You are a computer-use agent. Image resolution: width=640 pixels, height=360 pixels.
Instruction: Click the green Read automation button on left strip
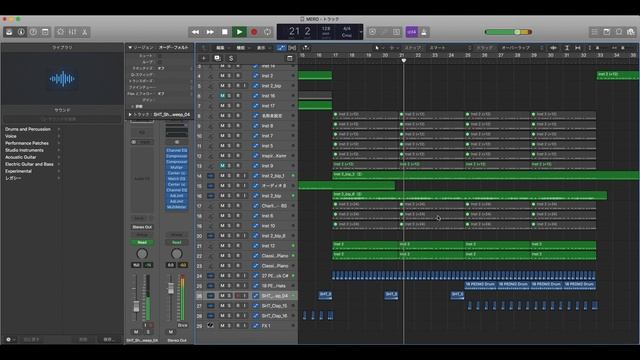(x=142, y=242)
